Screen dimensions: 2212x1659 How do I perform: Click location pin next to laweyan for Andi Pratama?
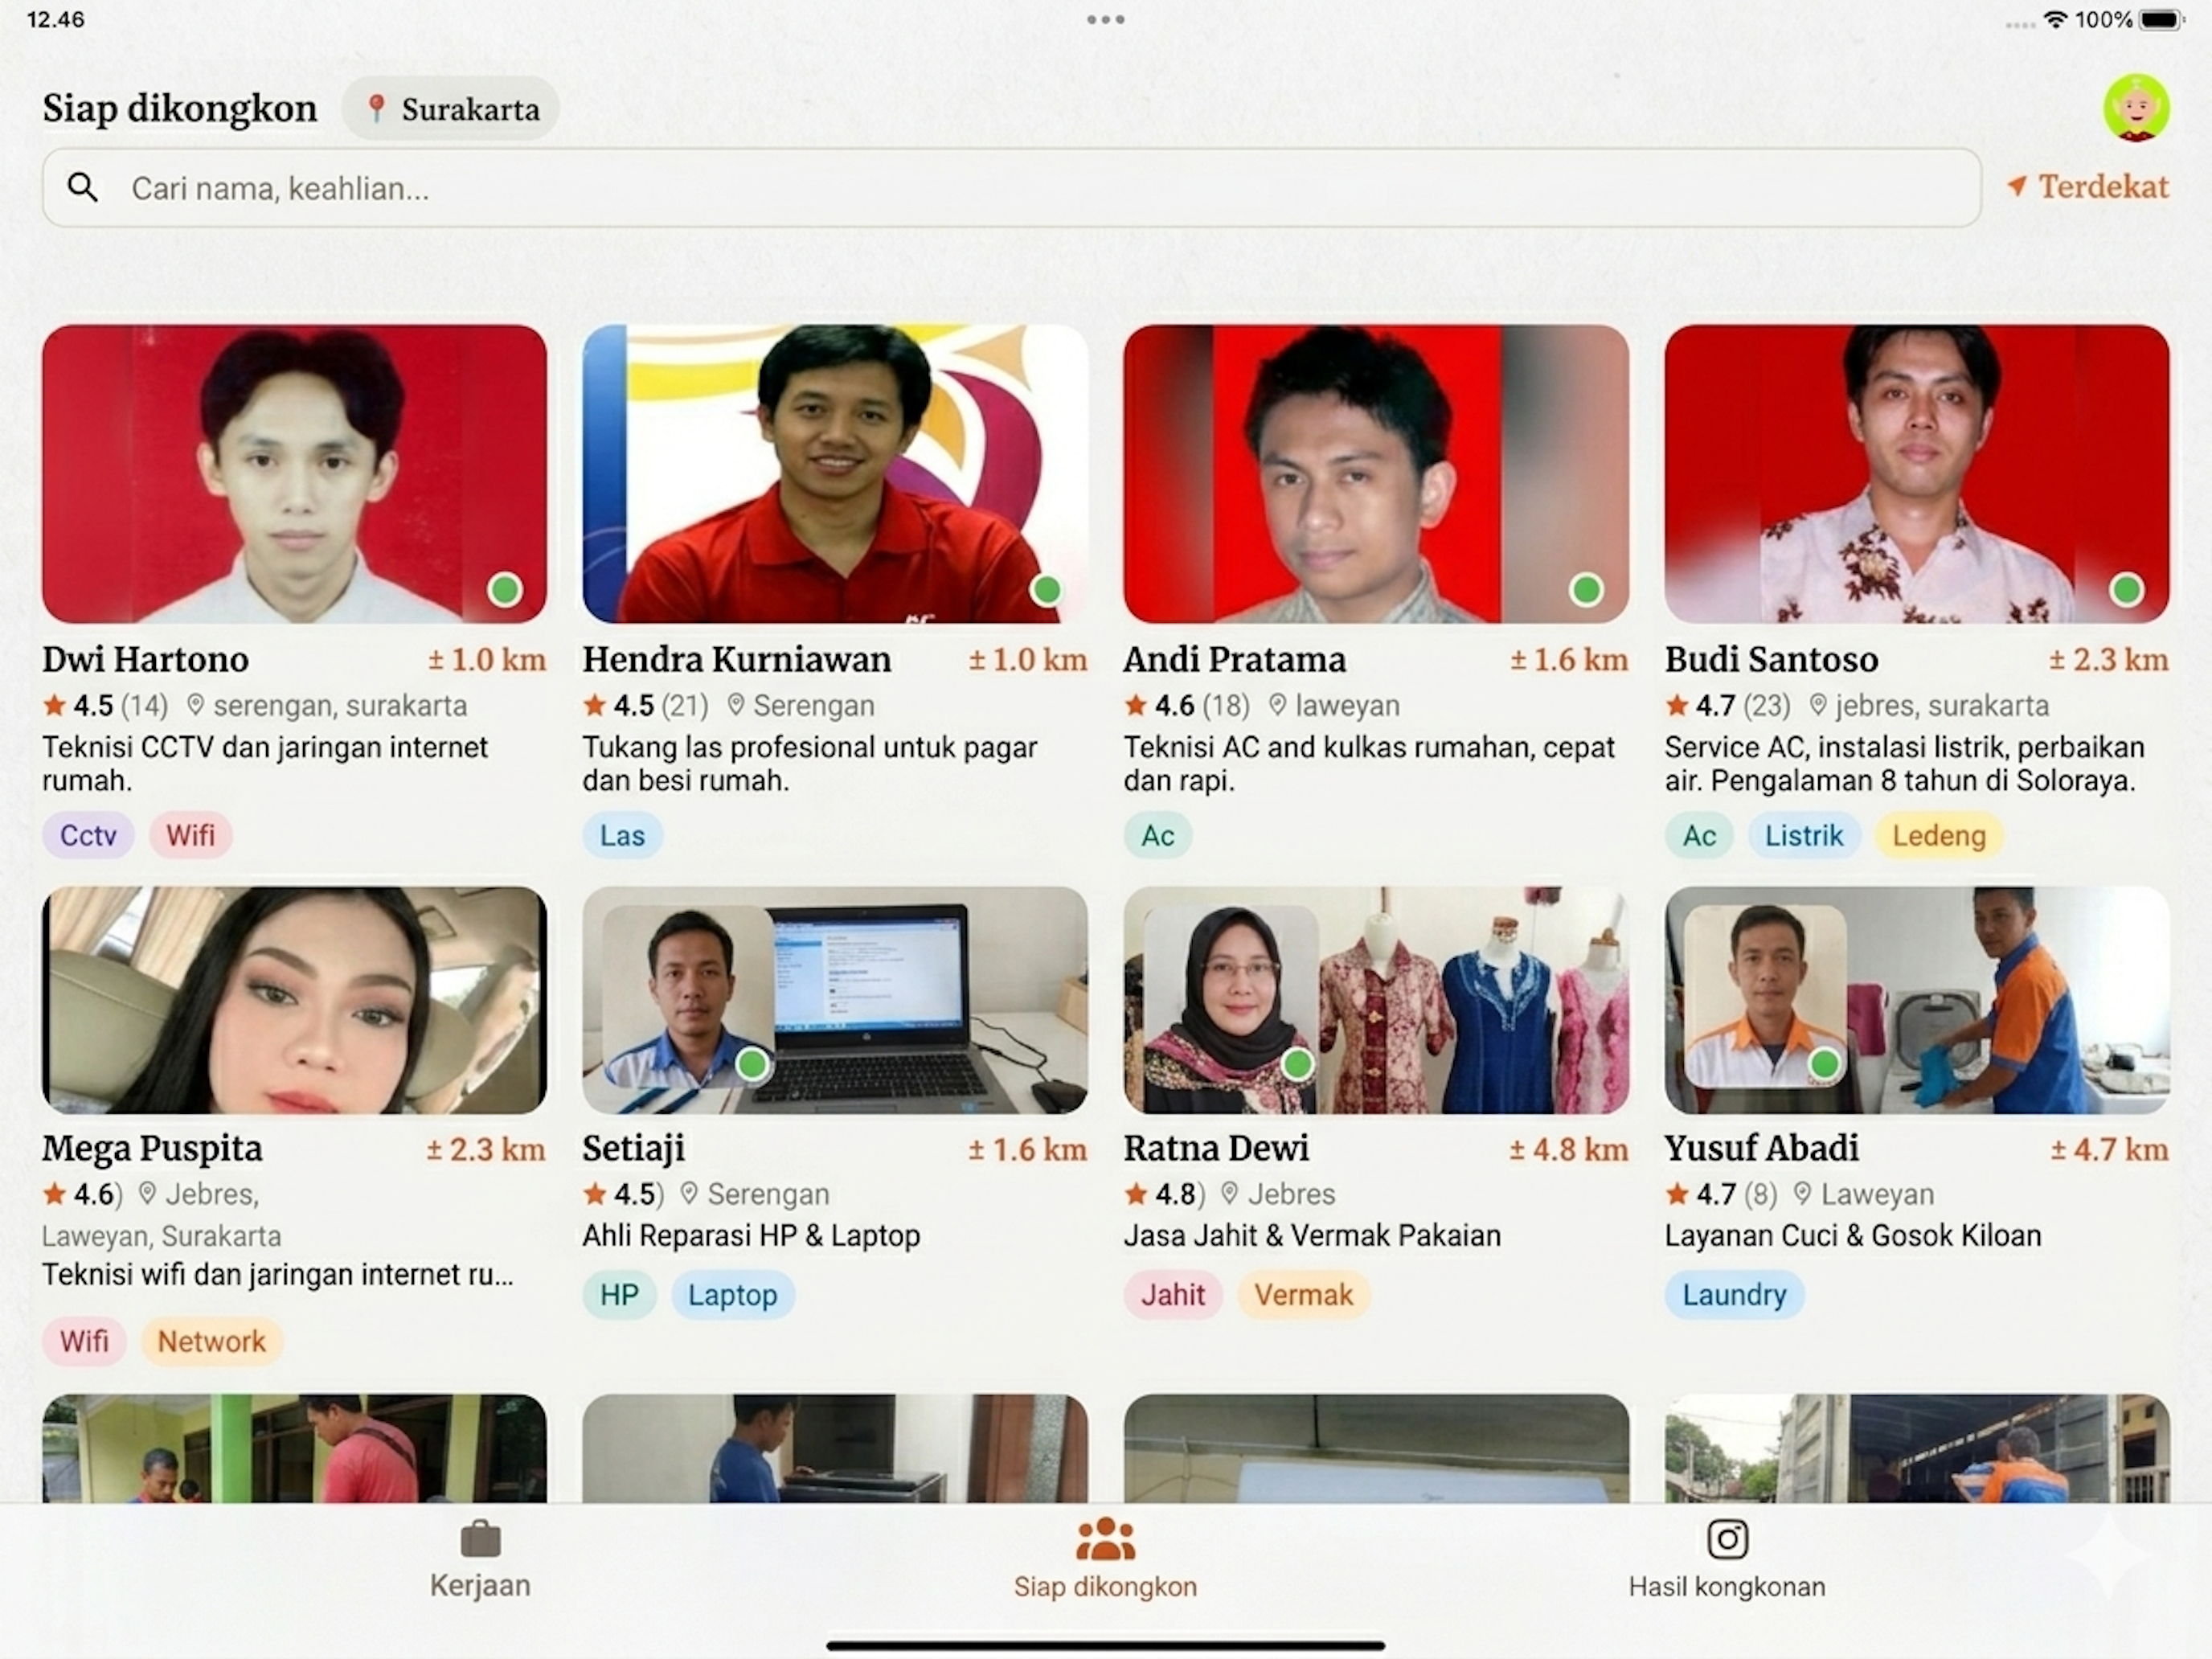pyautogui.click(x=1277, y=705)
